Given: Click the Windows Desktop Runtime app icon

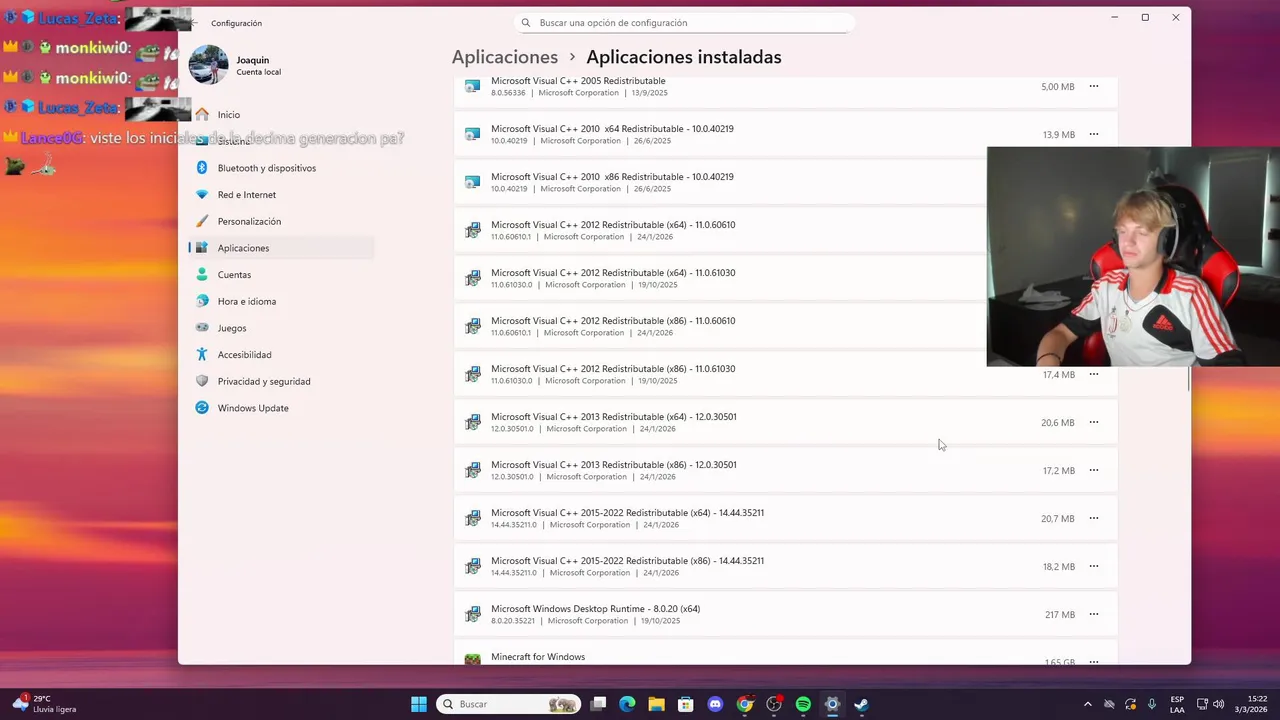Looking at the screenshot, I should coord(472,614).
